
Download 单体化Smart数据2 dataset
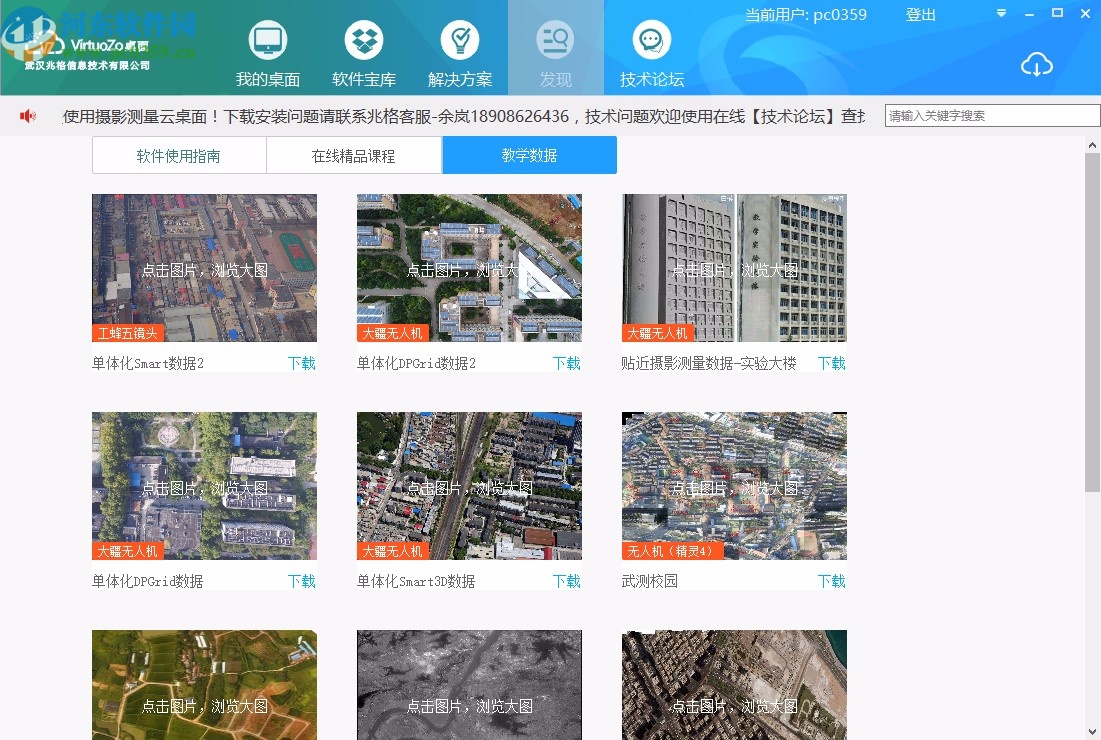(x=302, y=364)
